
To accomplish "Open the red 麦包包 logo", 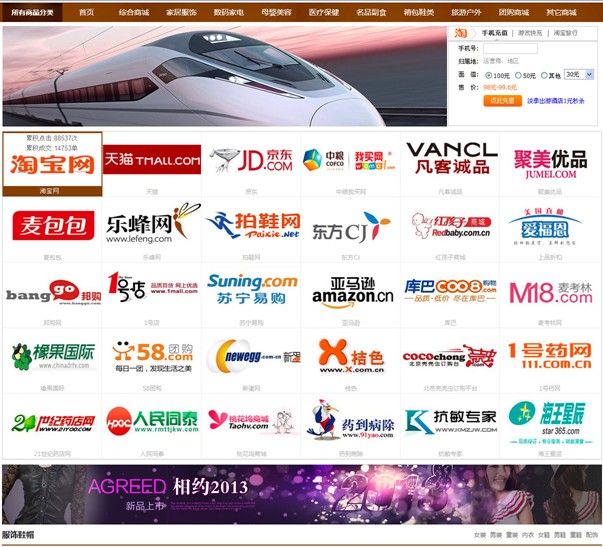I will (53, 225).
